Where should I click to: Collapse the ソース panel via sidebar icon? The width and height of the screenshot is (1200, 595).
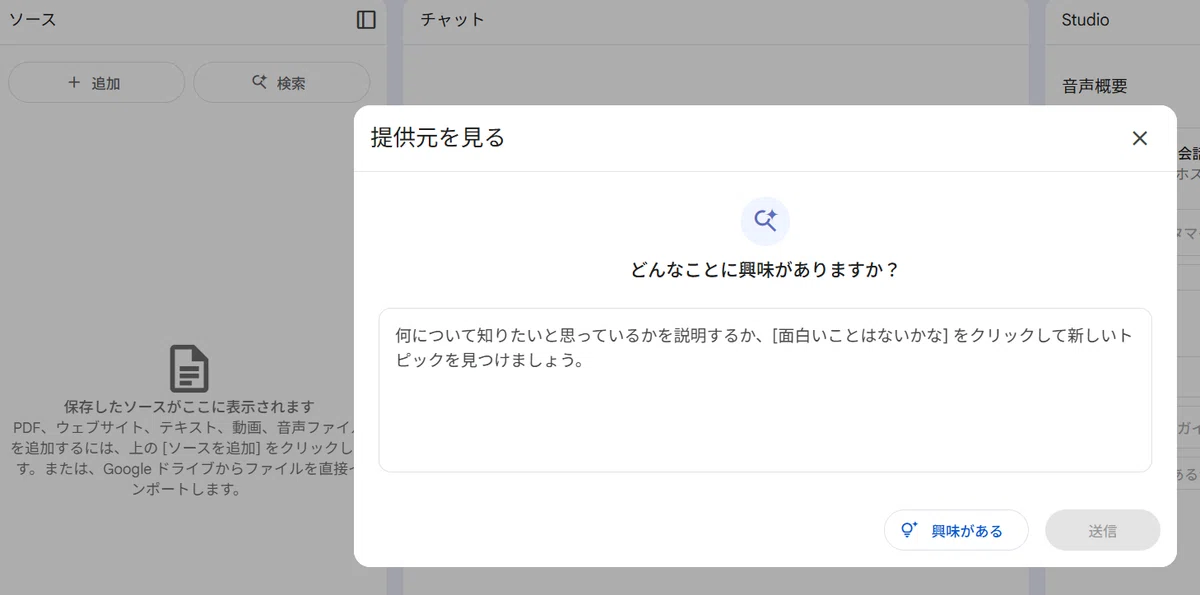pos(366,19)
